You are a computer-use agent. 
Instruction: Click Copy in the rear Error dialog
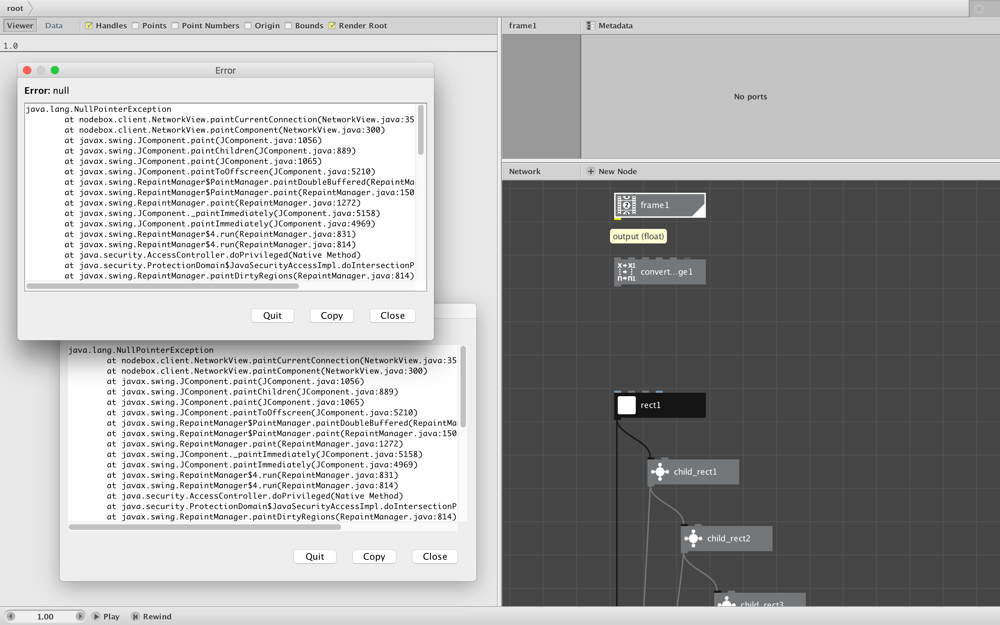click(x=374, y=557)
